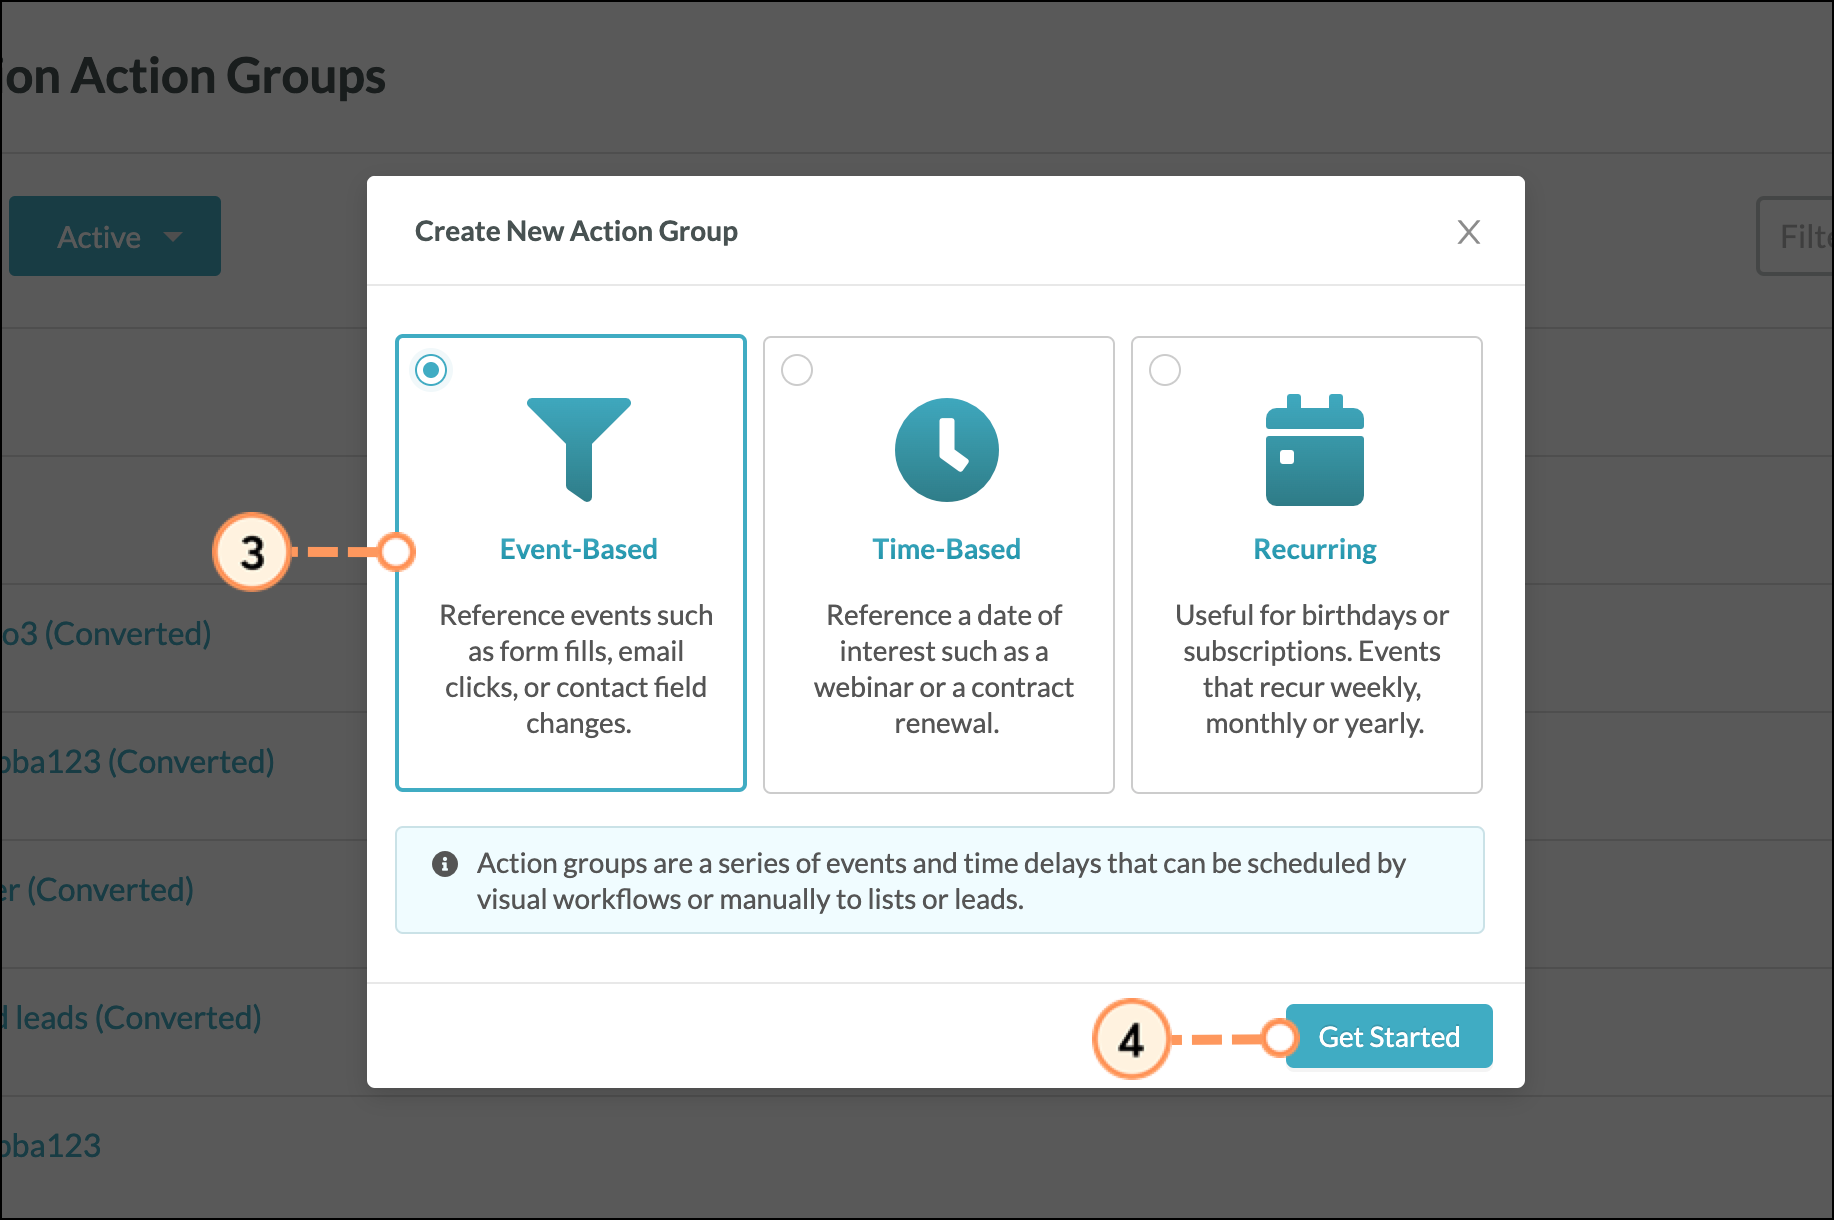Click the Time-Based description about webinar dates

(x=945, y=669)
